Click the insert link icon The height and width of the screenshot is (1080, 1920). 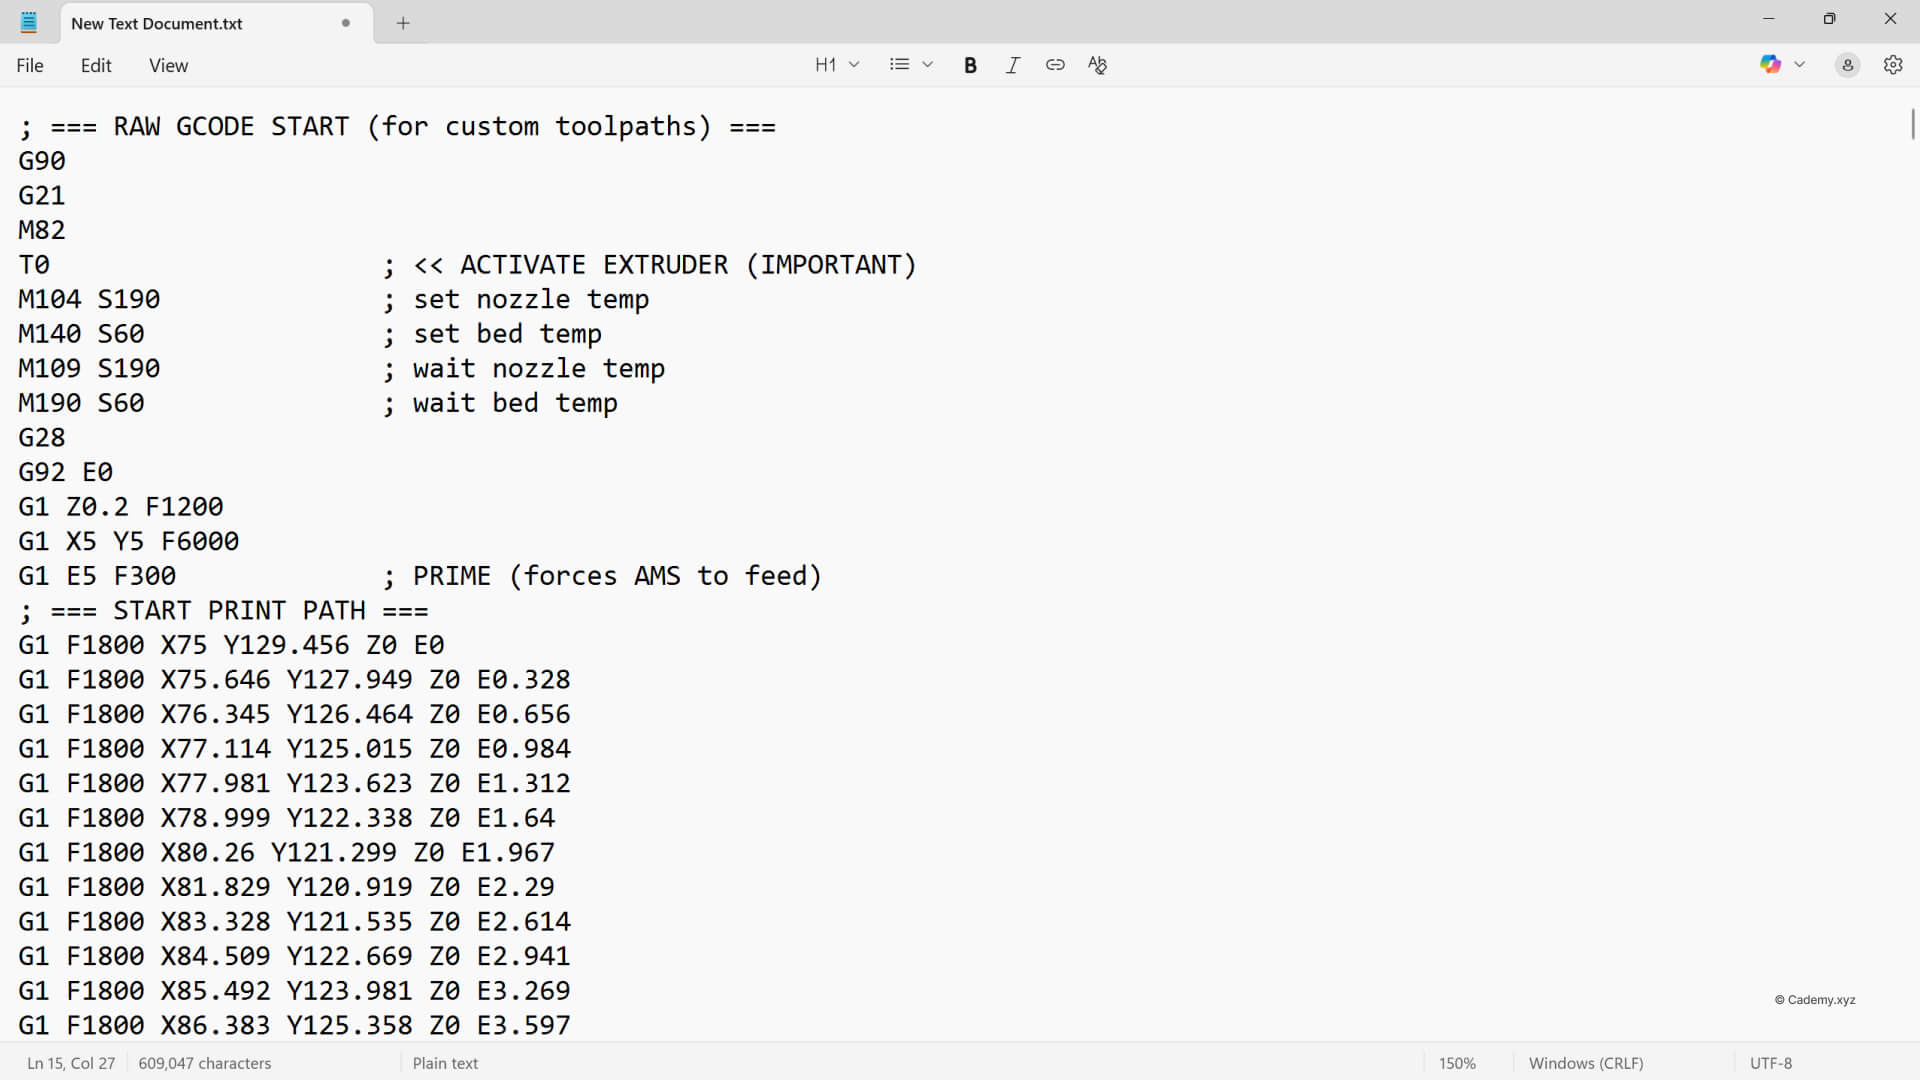[1055, 65]
